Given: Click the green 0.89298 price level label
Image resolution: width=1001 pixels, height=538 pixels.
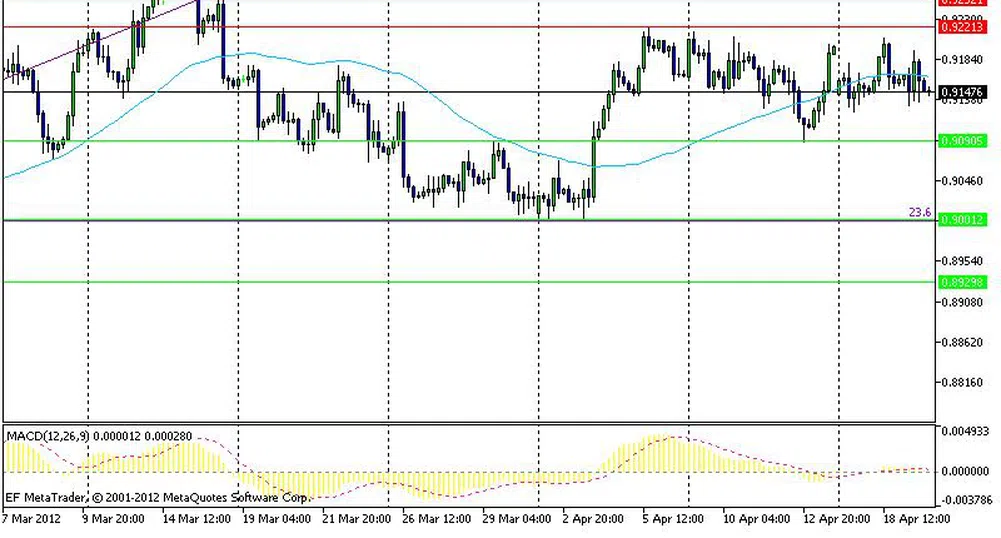Looking at the screenshot, I should (963, 282).
